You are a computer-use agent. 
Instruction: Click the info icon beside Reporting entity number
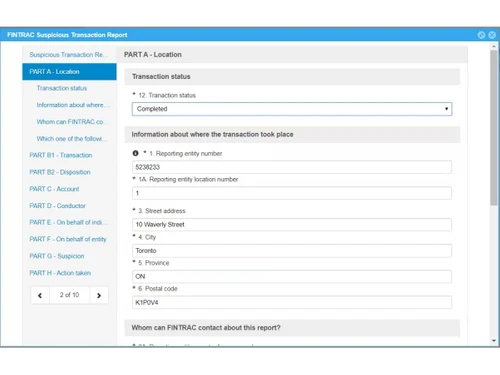tap(135, 153)
